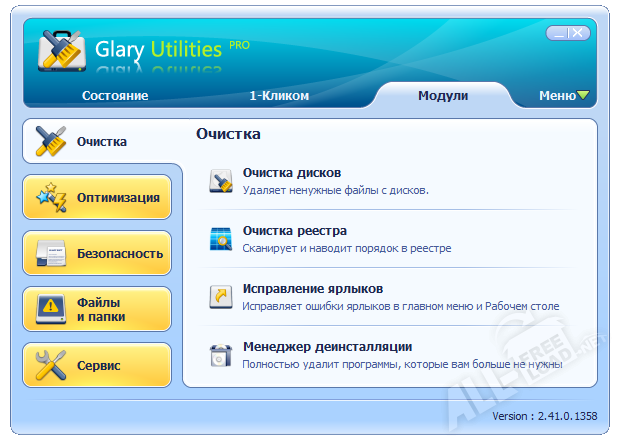The height and width of the screenshot is (443, 618).
Task: Click the Файлы и папки drive icon
Action: pyautogui.click(x=50, y=309)
